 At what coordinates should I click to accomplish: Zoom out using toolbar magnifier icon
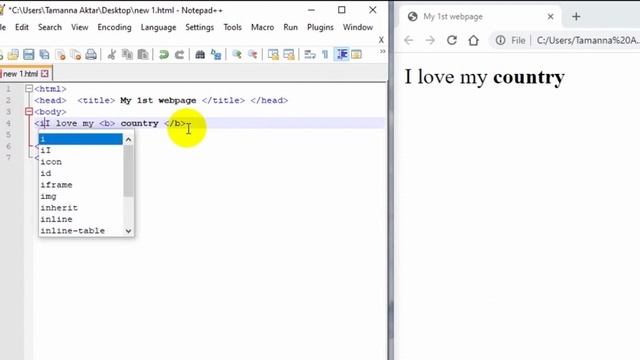(252, 54)
